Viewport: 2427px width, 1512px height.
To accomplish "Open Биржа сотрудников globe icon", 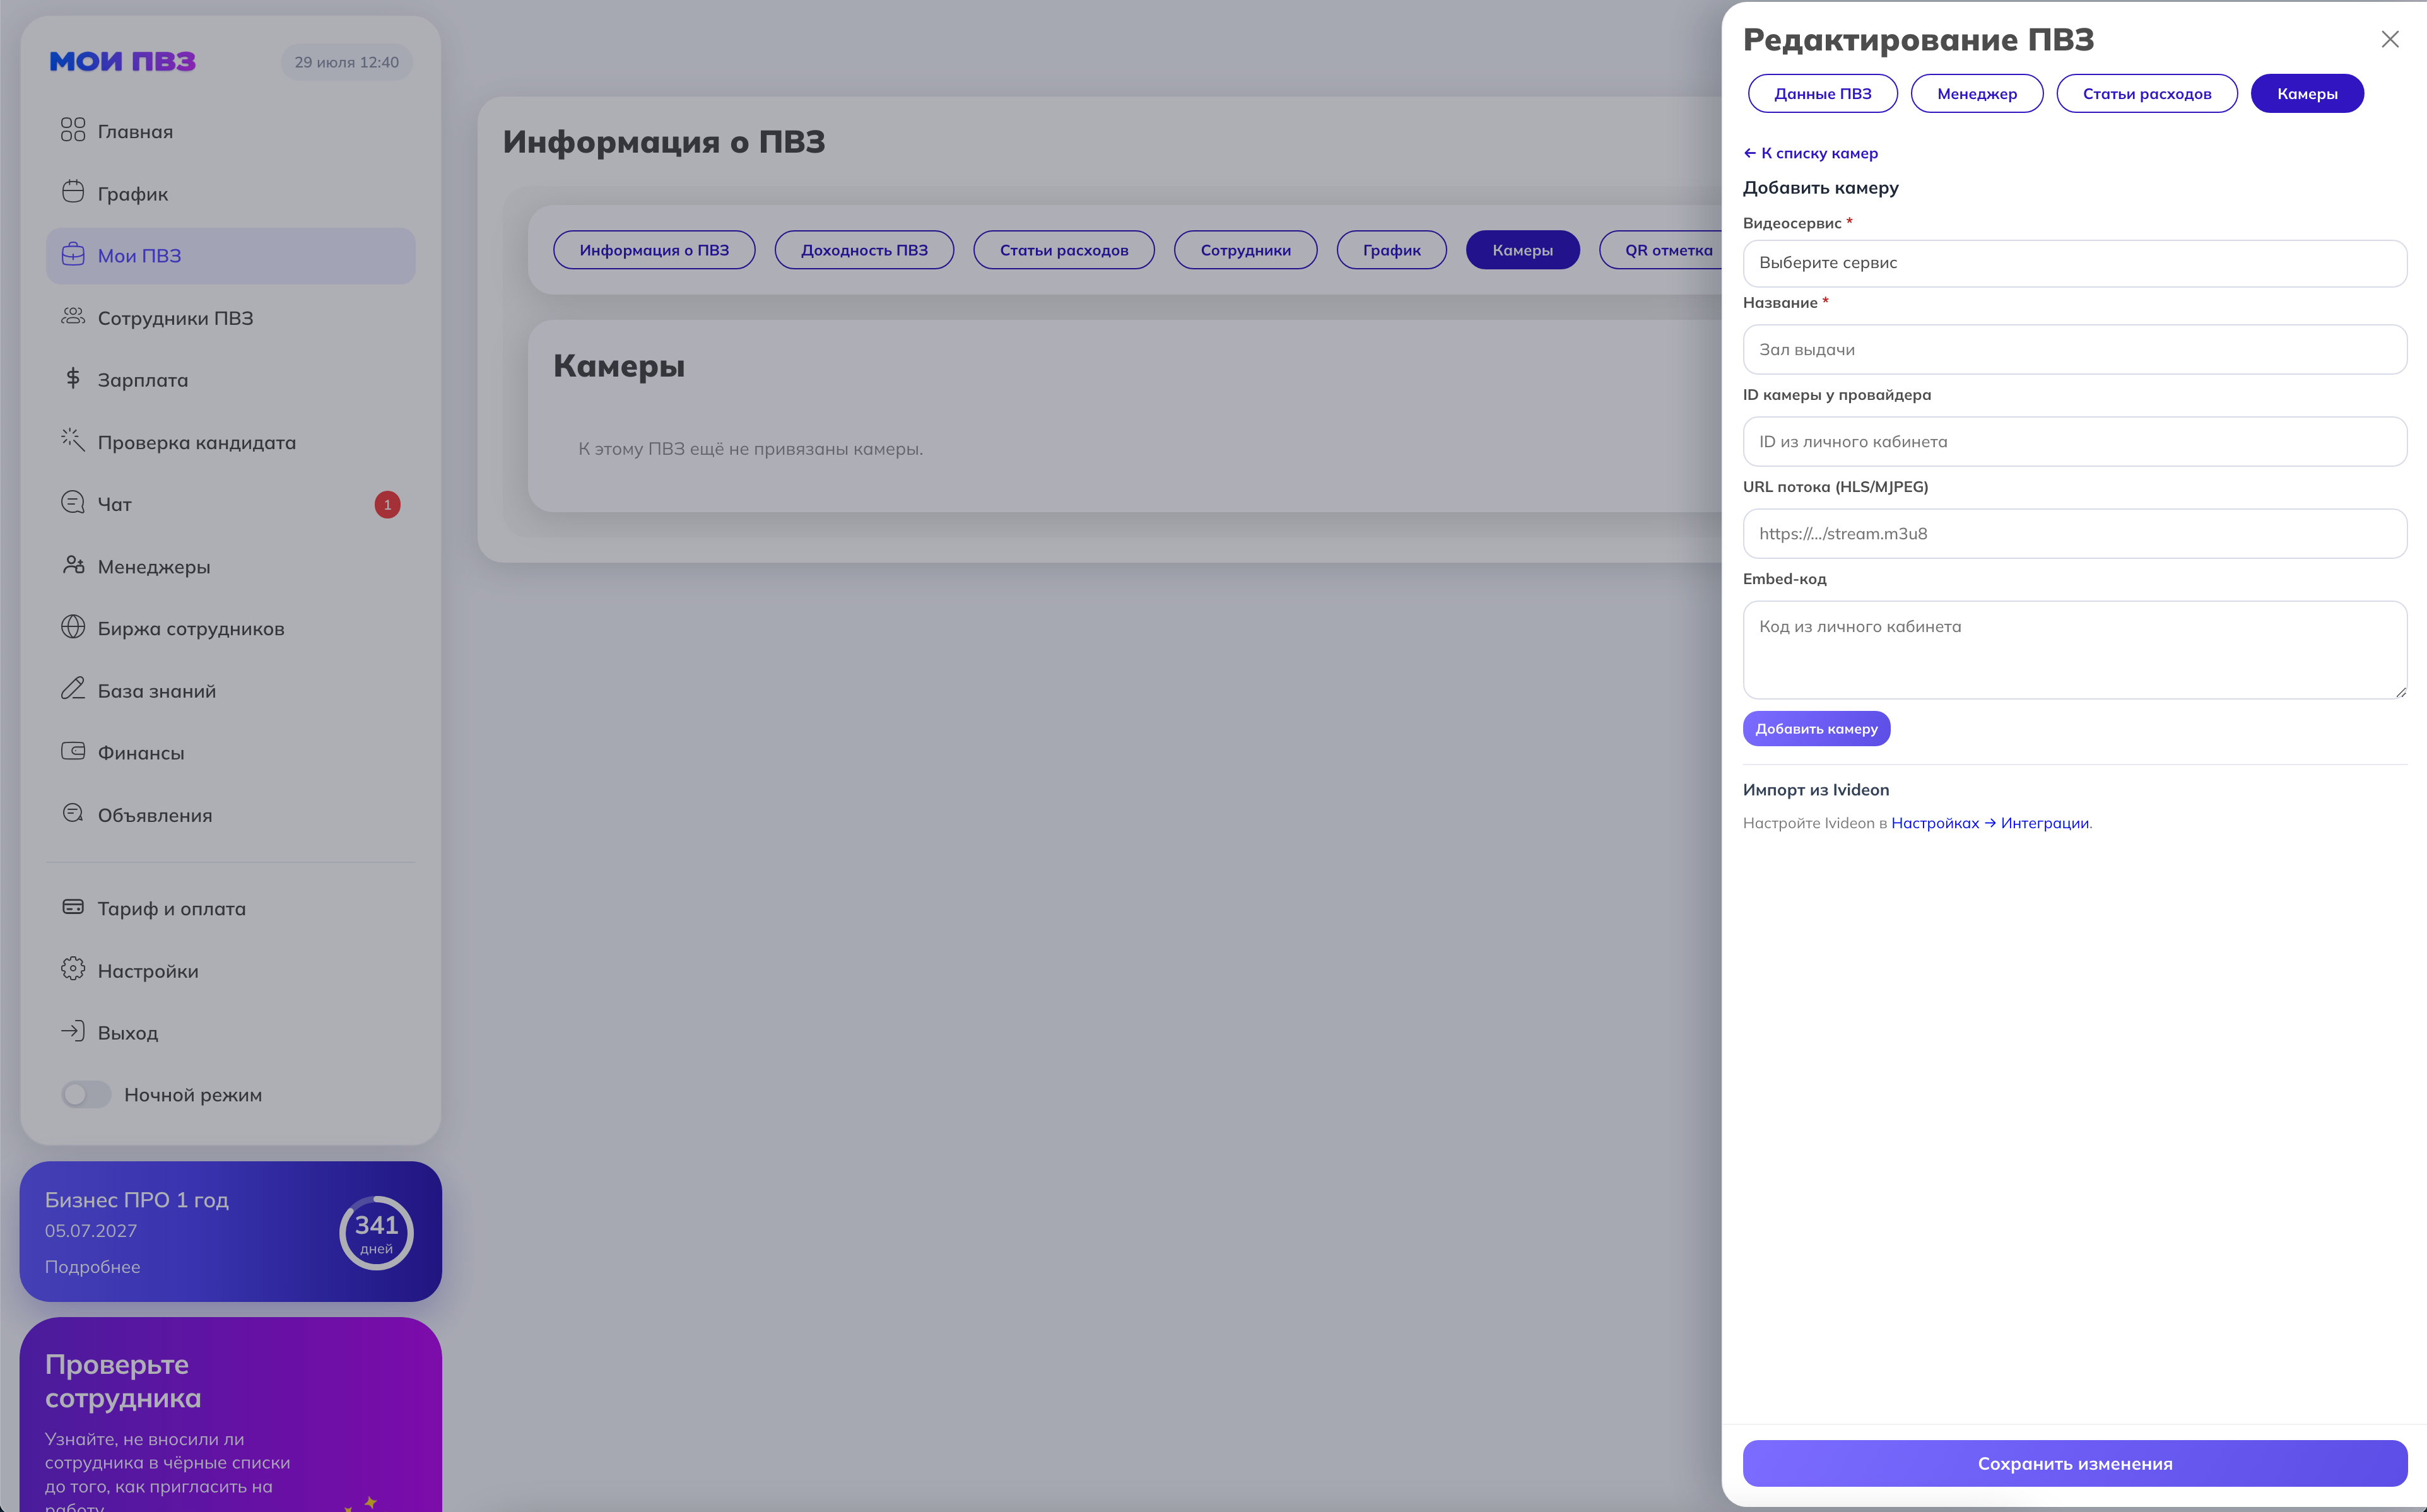I will coord(73,627).
